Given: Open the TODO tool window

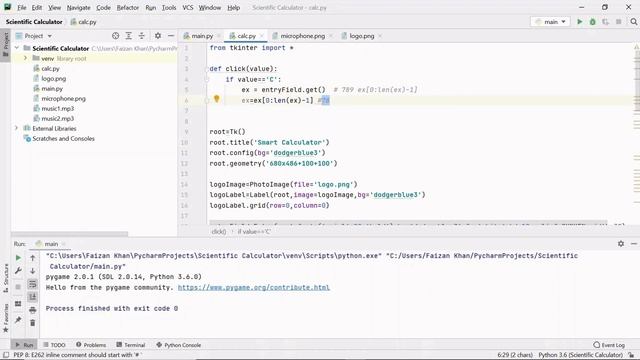Looking at the screenshot, I should coord(54,345).
